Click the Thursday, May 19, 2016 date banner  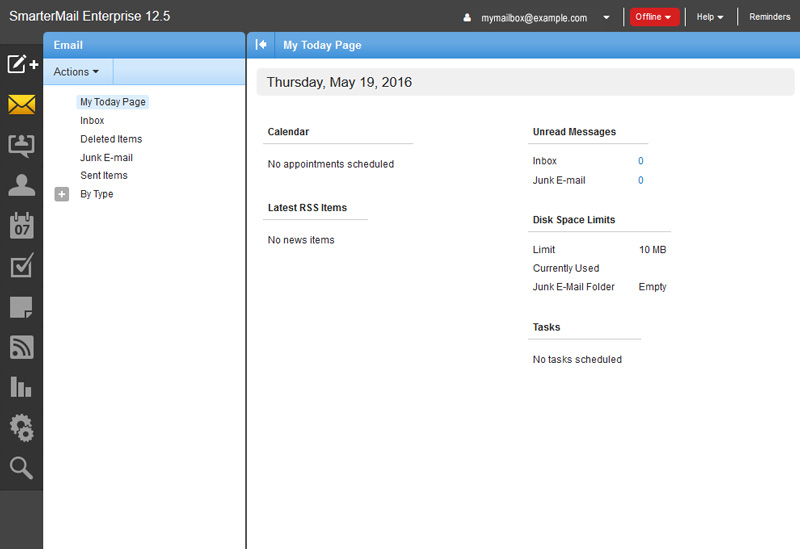click(525, 82)
